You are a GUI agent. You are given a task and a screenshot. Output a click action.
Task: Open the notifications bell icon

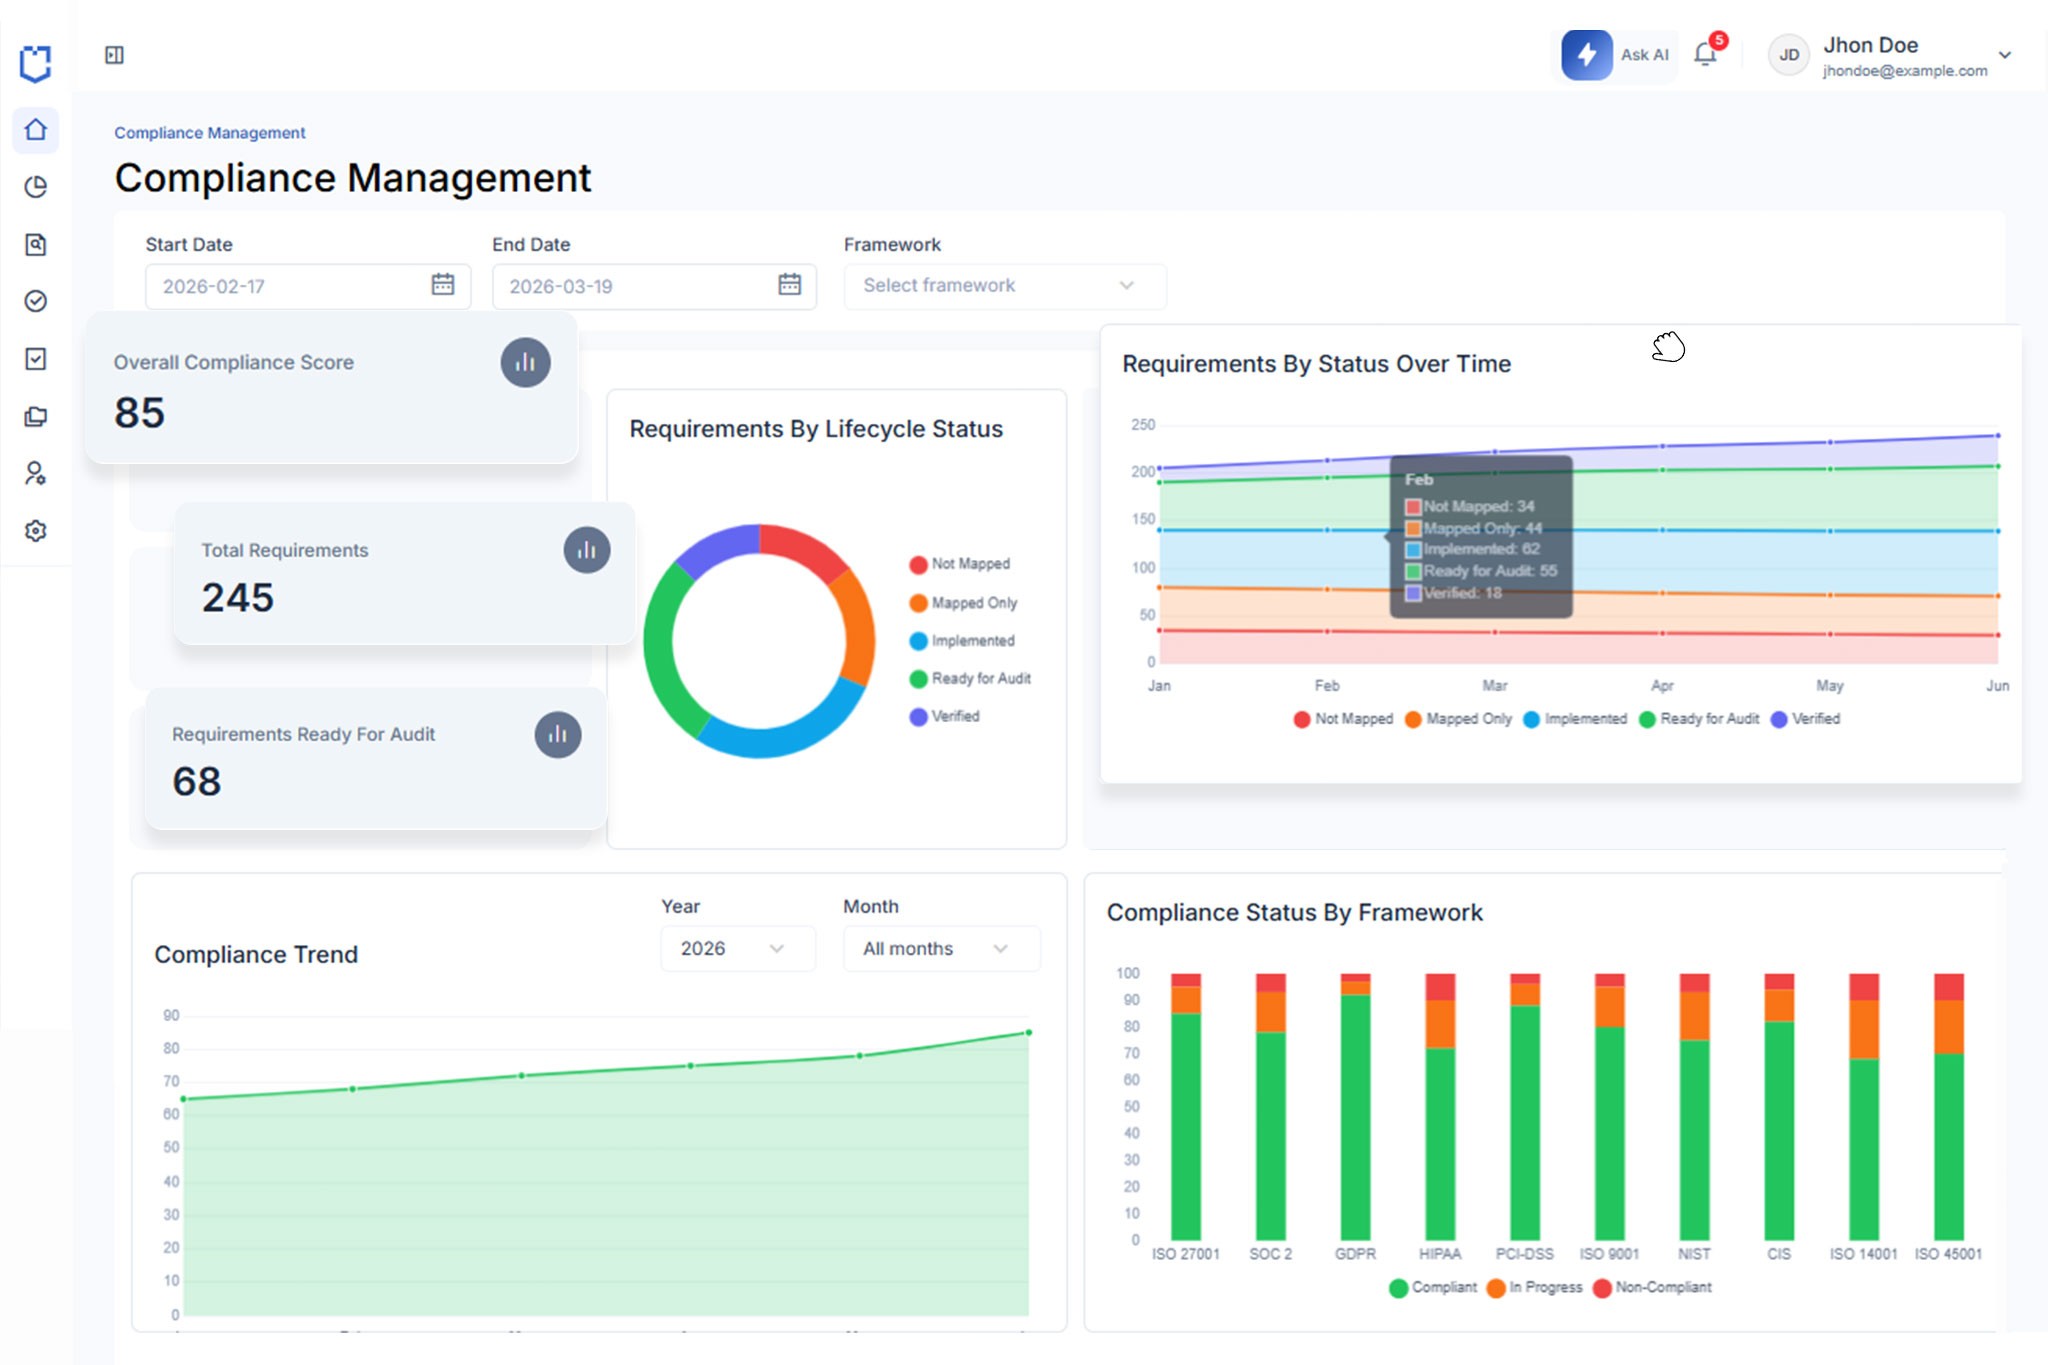(x=1706, y=54)
